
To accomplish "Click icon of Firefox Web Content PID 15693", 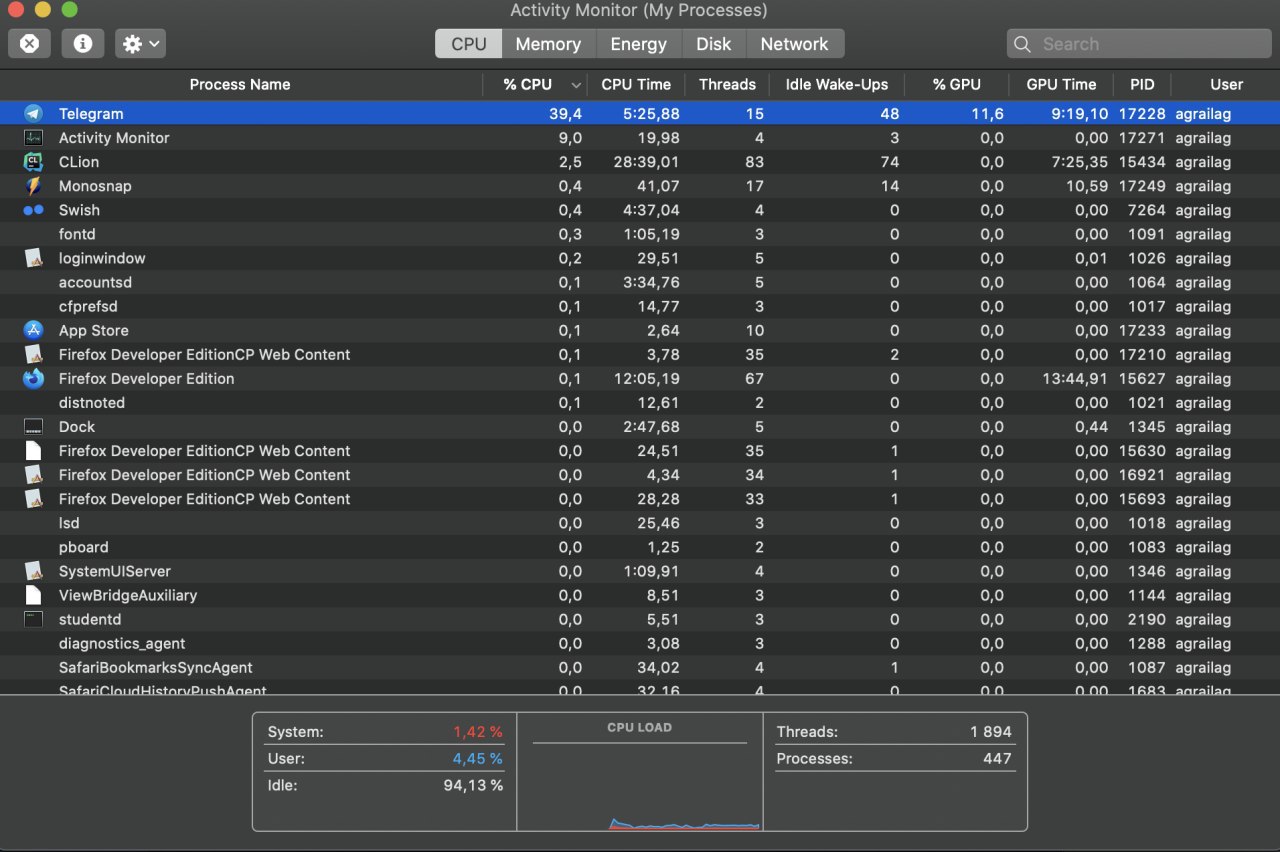I will [x=34, y=498].
